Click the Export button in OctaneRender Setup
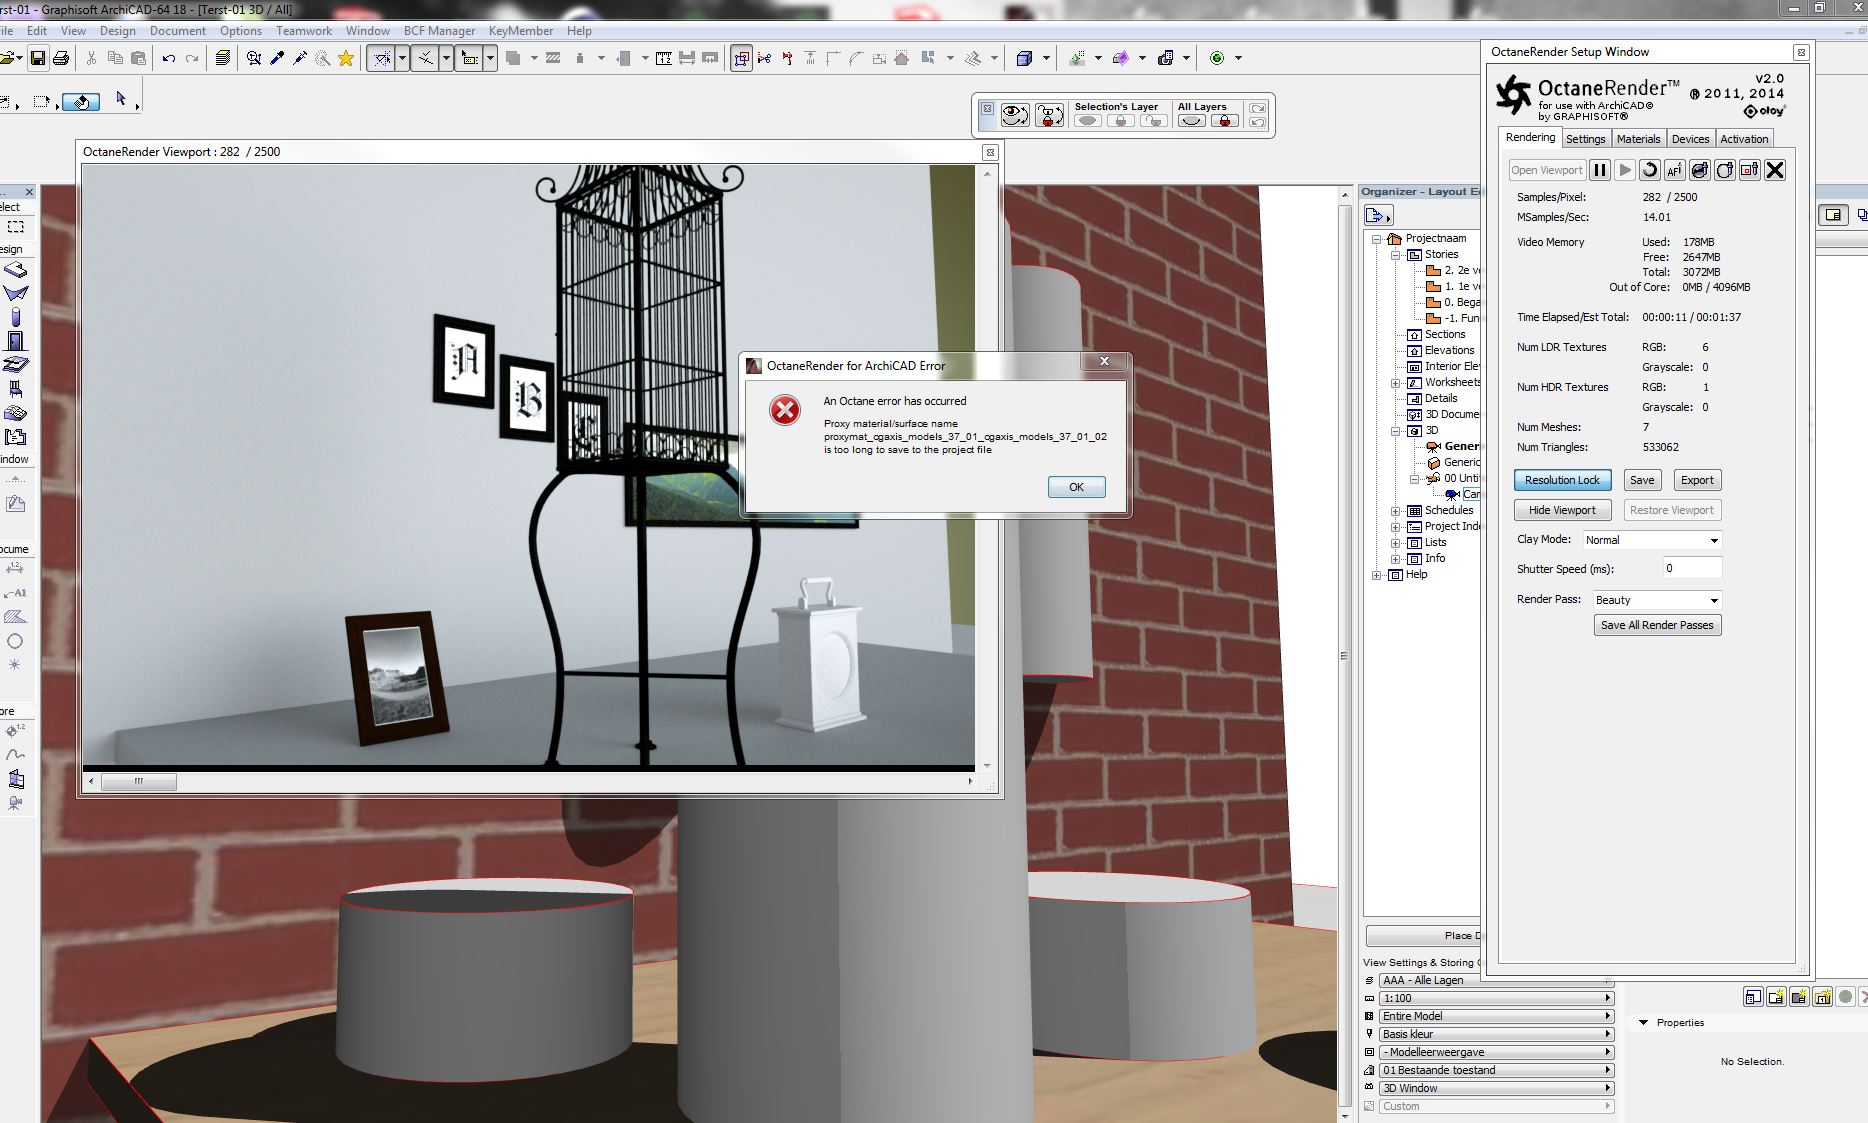Image resolution: width=1868 pixels, height=1123 pixels. pos(1697,480)
